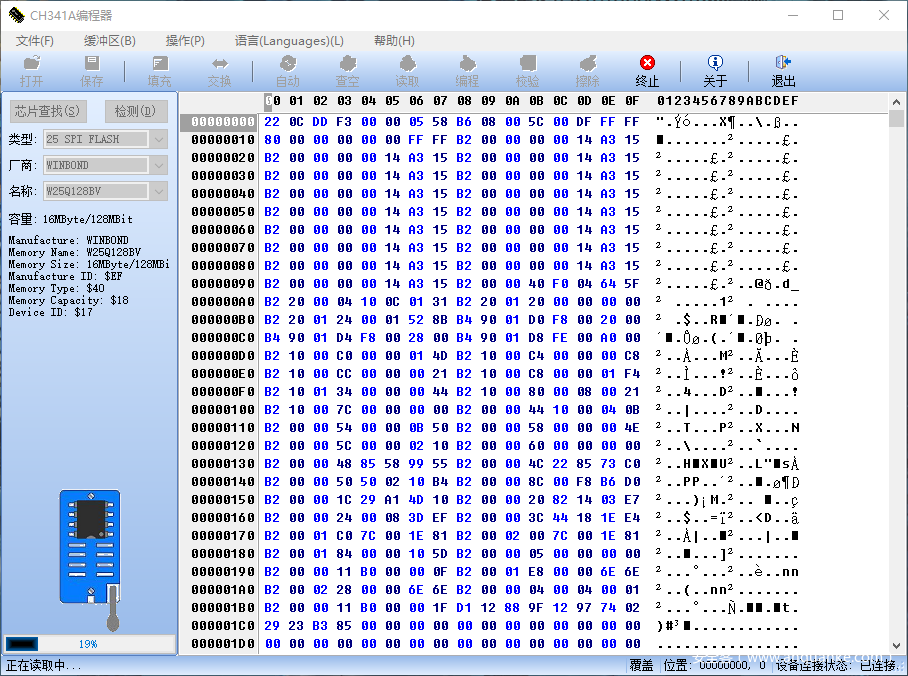Click the 读取 (Read) chip icon
This screenshot has width=908, height=676.
pos(407,64)
